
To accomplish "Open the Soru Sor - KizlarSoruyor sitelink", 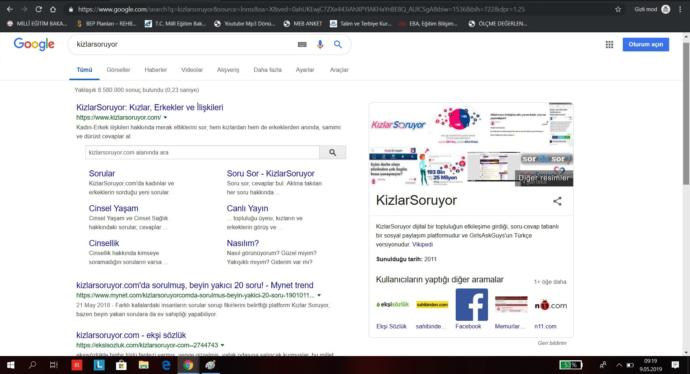I will point(270,173).
